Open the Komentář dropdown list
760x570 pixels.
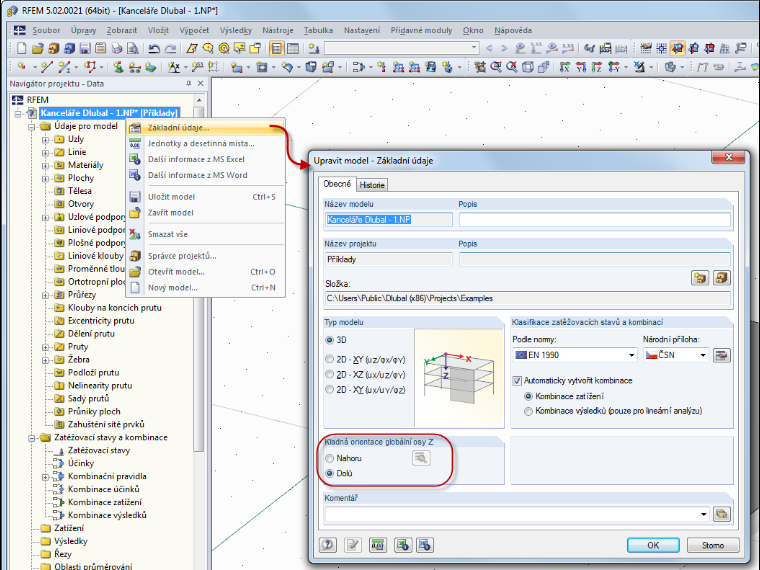pyautogui.click(x=703, y=514)
